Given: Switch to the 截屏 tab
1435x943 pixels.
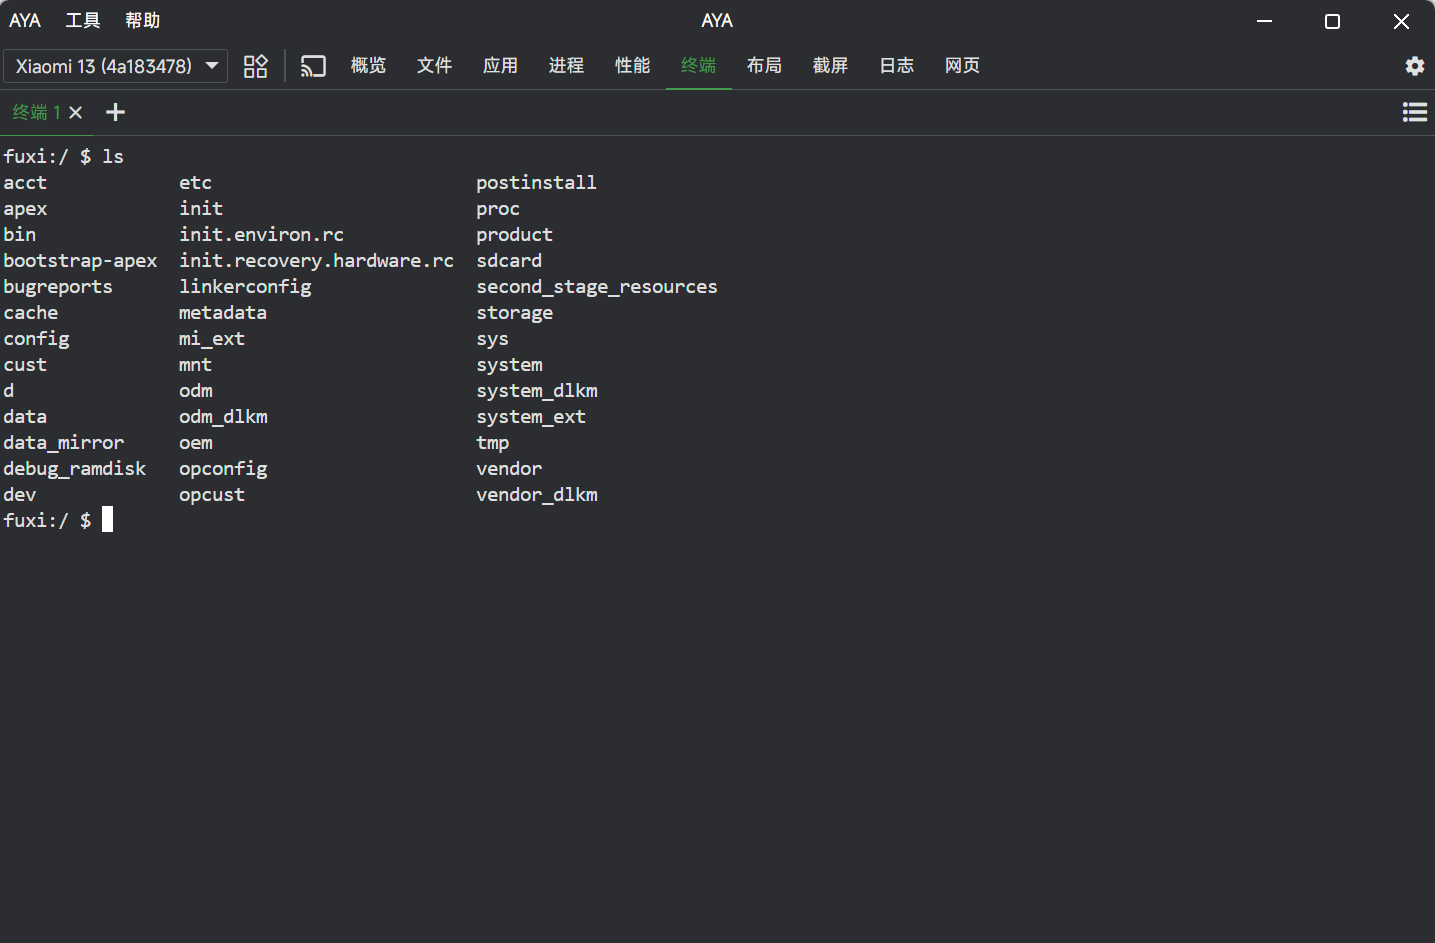Looking at the screenshot, I should (x=830, y=66).
